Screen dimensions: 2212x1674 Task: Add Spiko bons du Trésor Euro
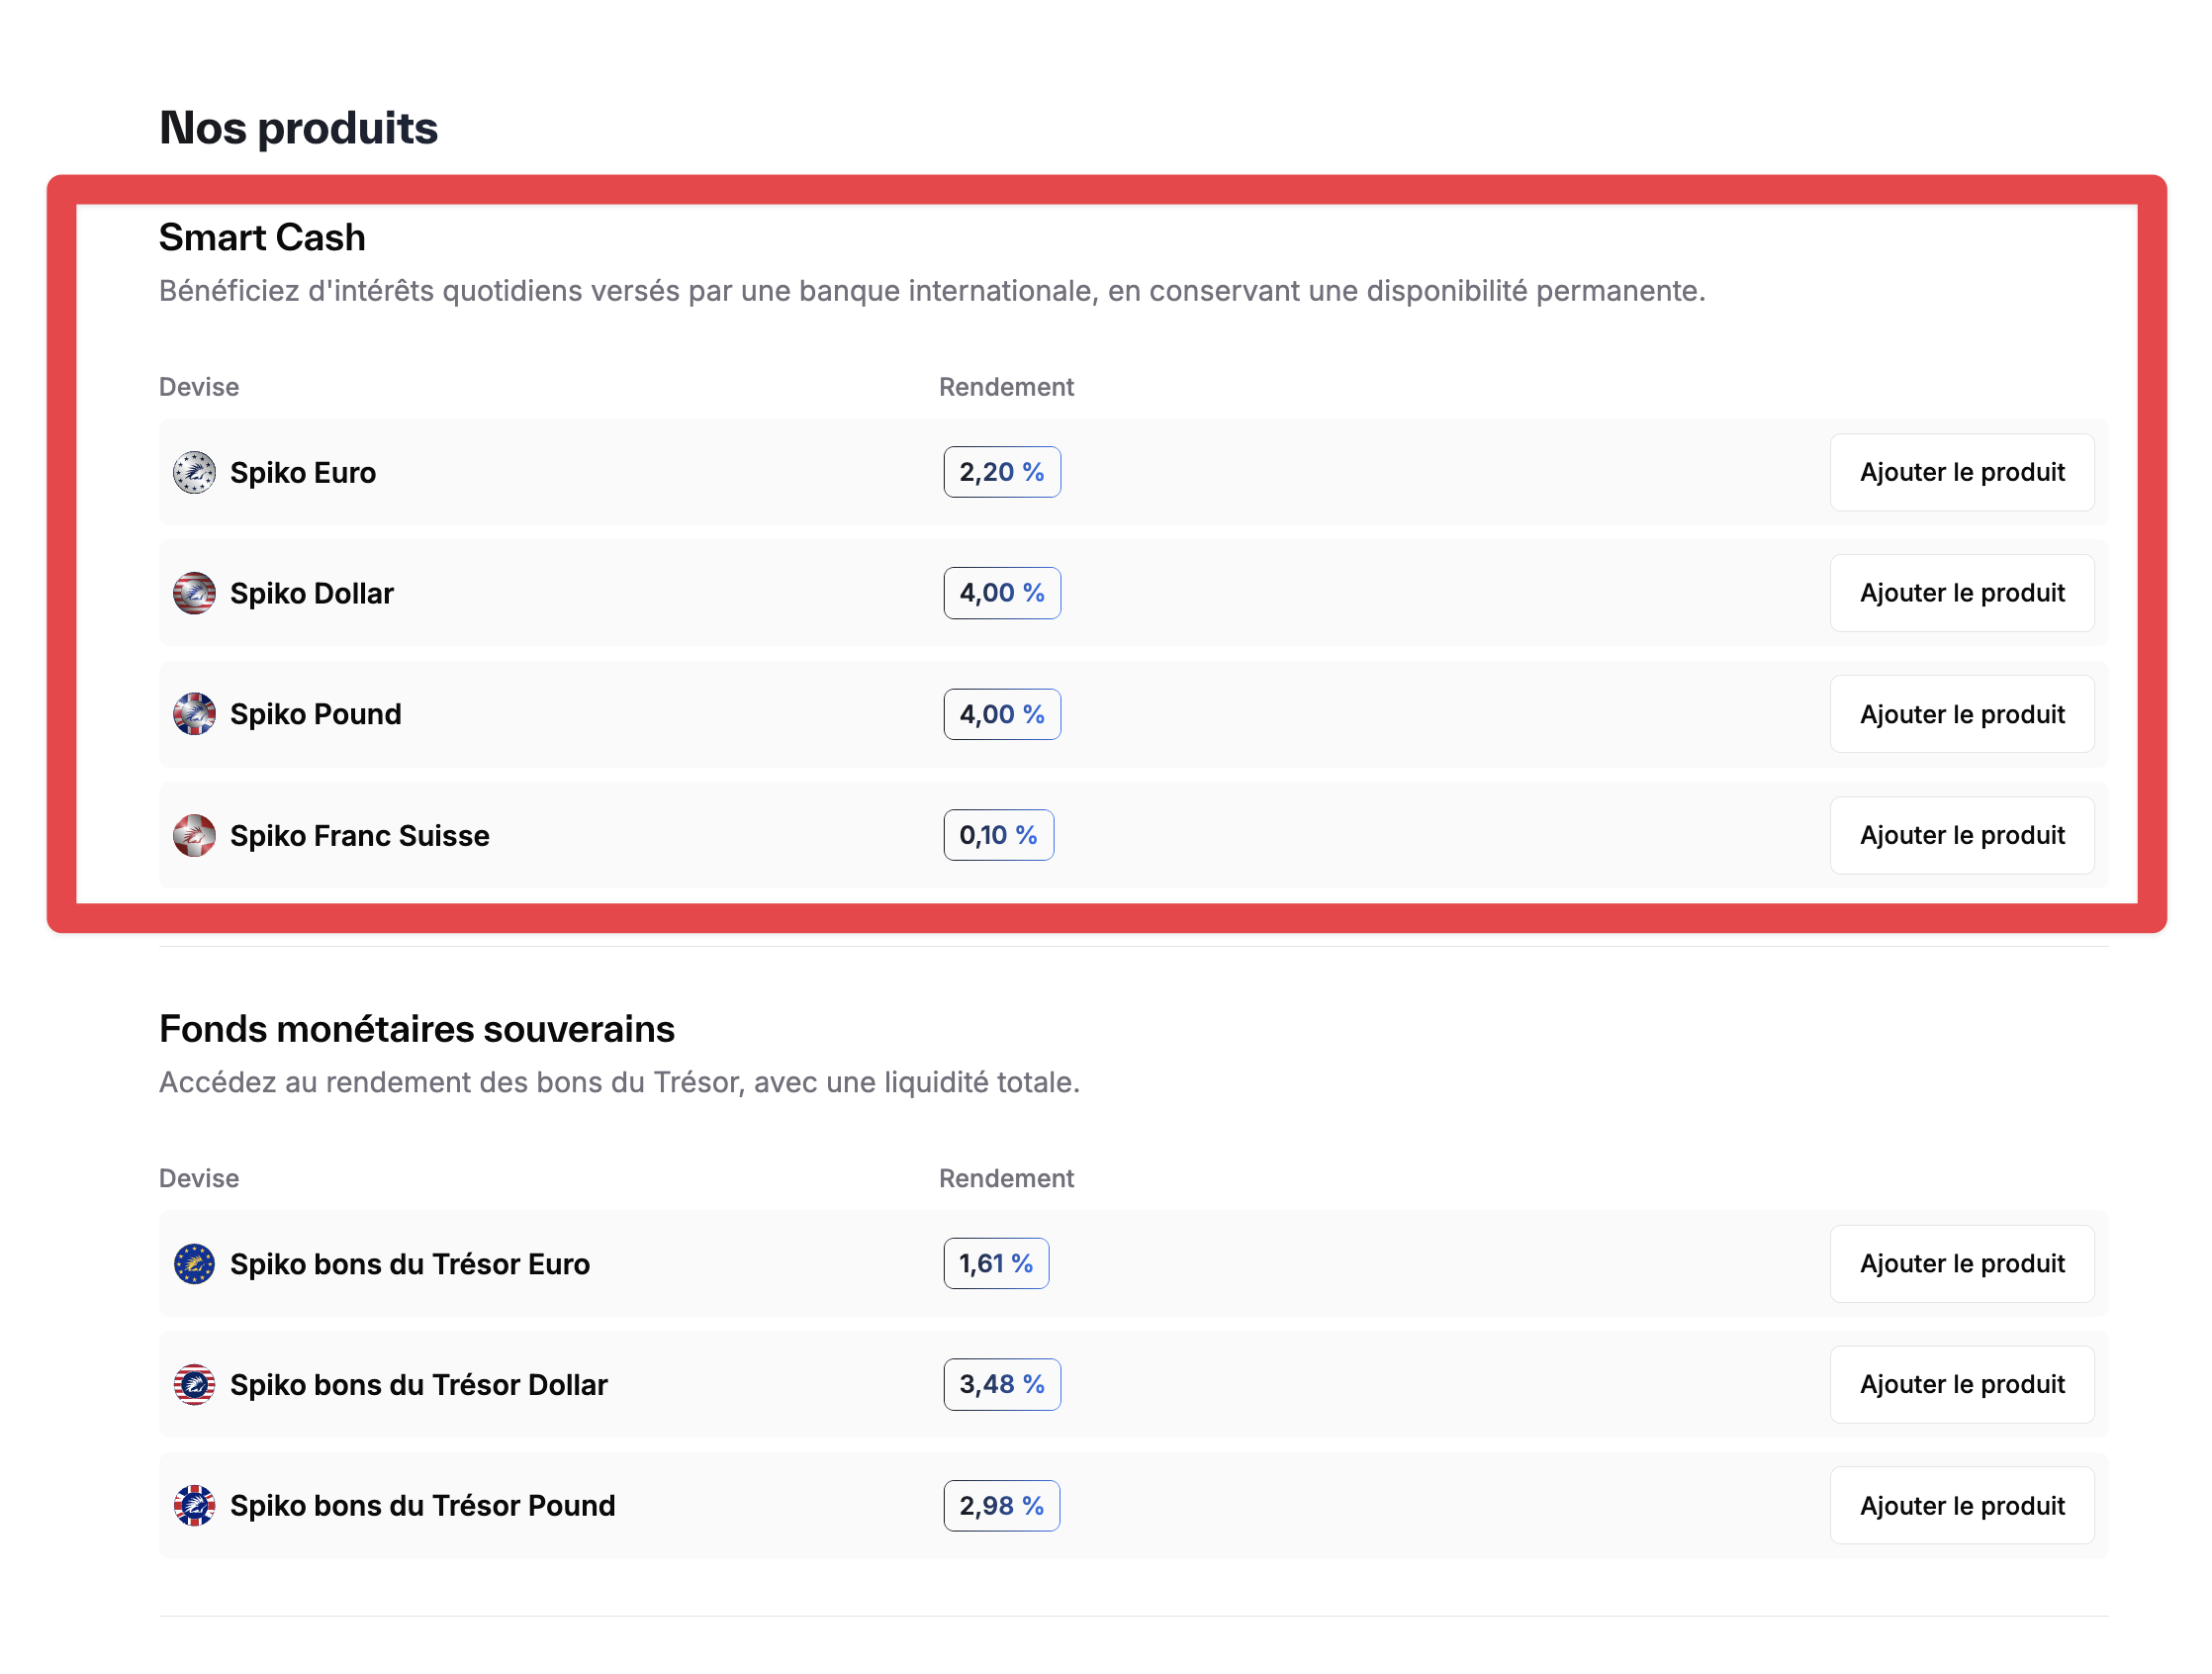[x=1961, y=1264]
